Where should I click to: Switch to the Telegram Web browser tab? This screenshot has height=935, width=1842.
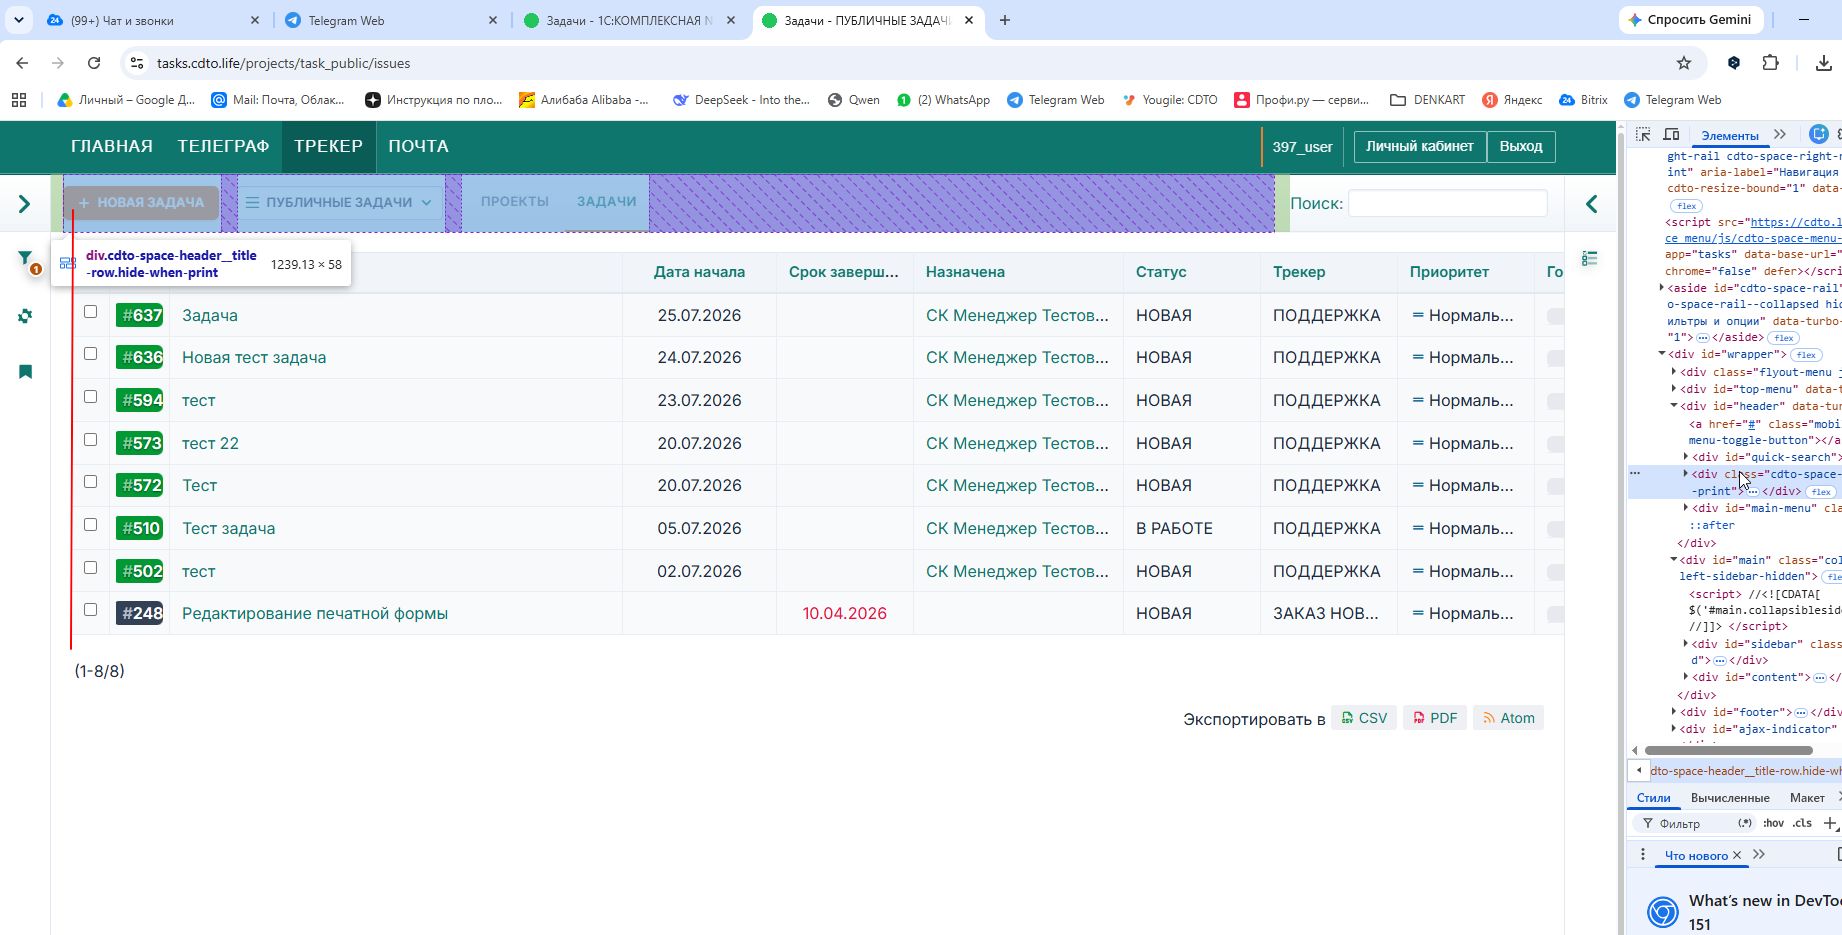click(392, 20)
